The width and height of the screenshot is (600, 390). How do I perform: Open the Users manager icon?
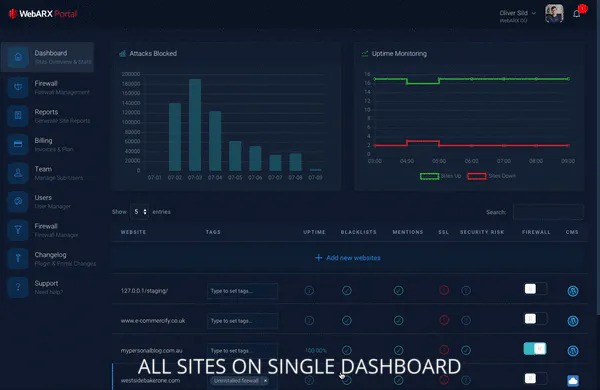[18, 201]
